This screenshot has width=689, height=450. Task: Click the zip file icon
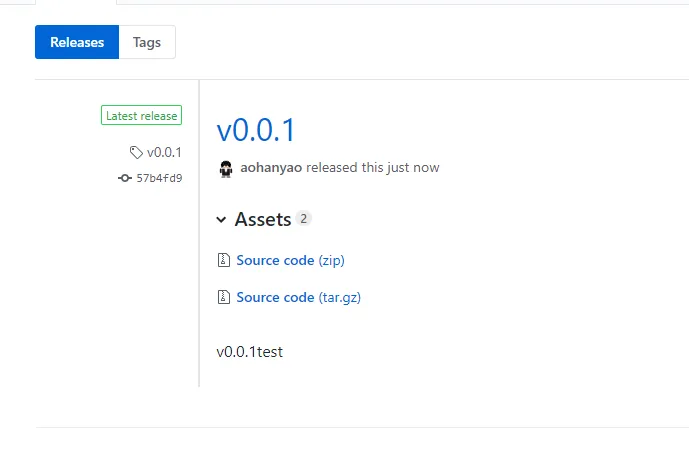[x=224, y=260]
